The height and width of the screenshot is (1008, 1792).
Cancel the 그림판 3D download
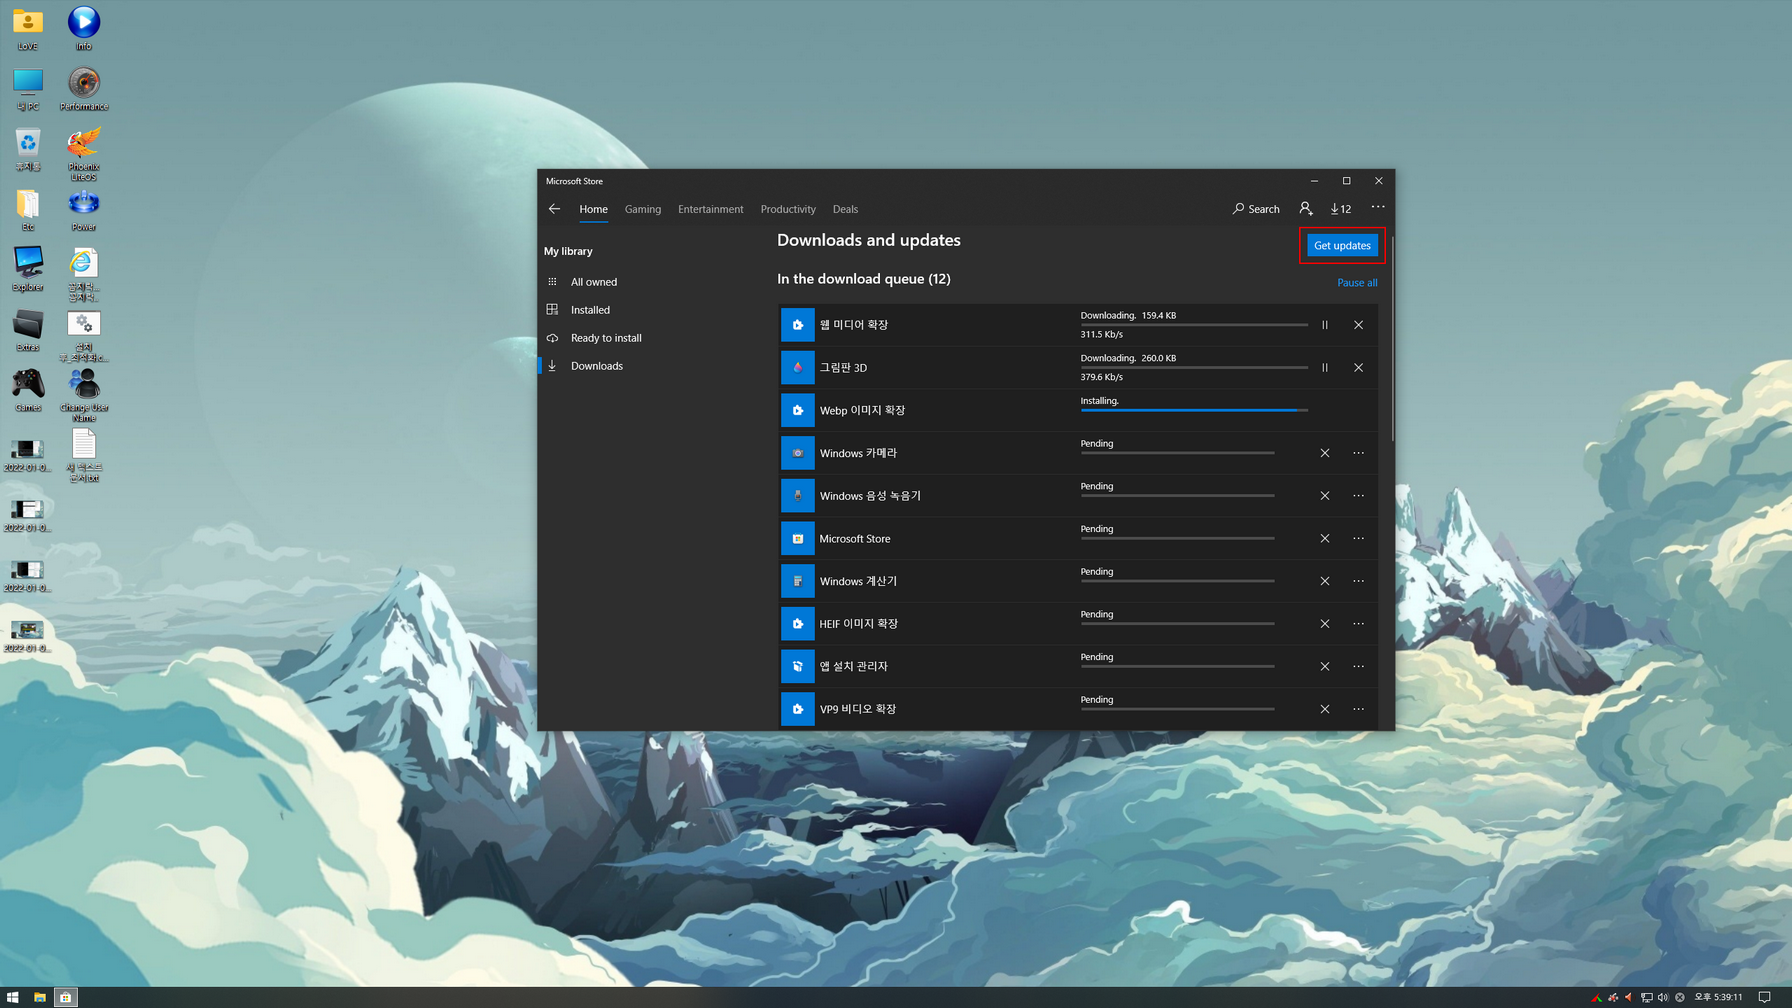(1358, 368)
